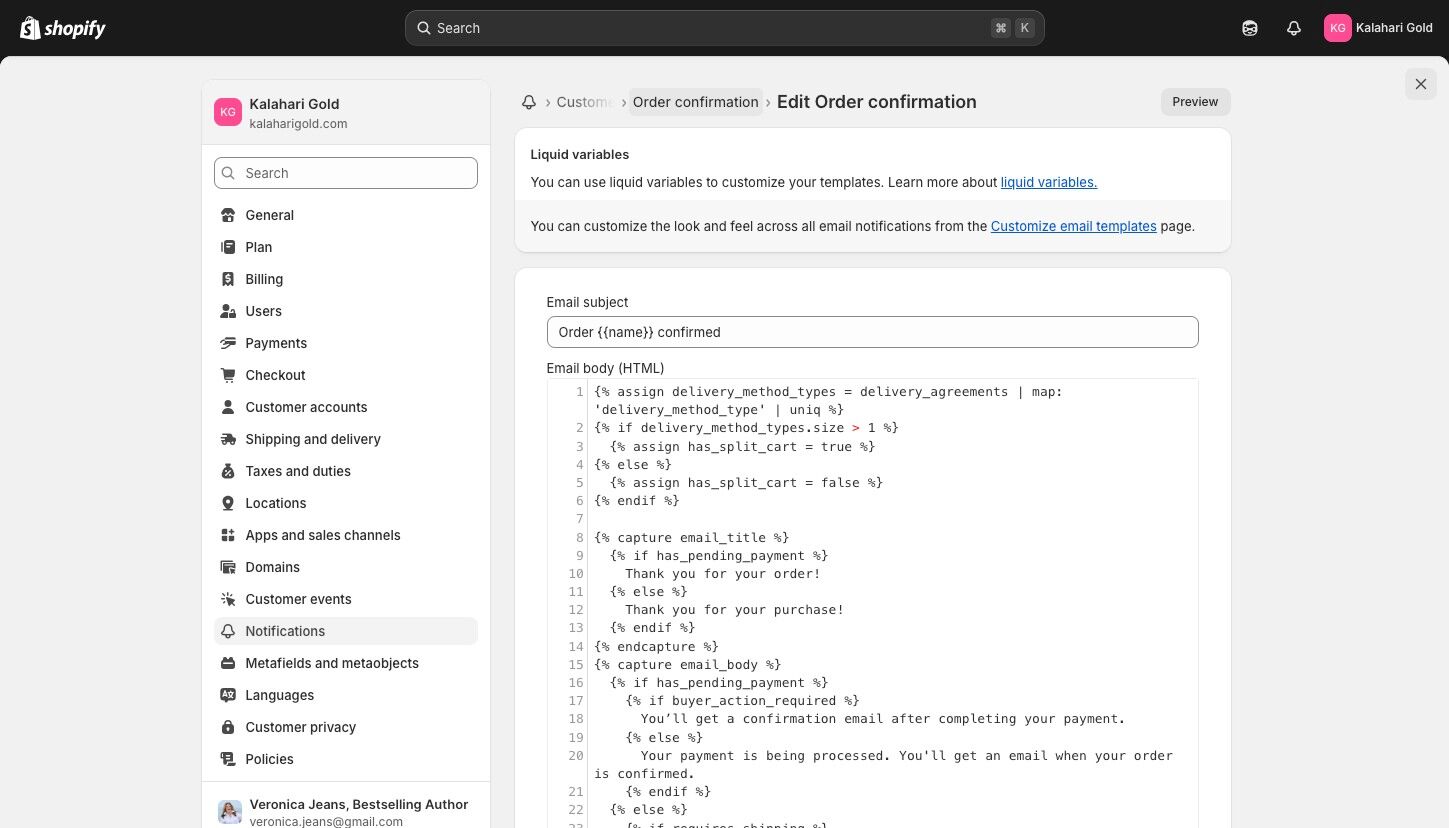Click the truncated Customer breadcrumb
Viewport: 1449px width, 828px height.
pyautogui.click(x=585, y=102)
